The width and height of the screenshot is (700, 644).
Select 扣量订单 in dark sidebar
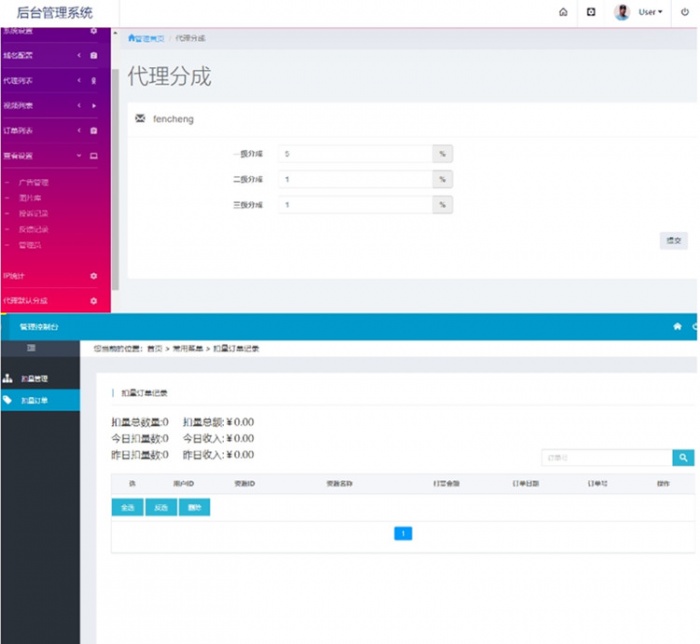(x=40, y=400)
